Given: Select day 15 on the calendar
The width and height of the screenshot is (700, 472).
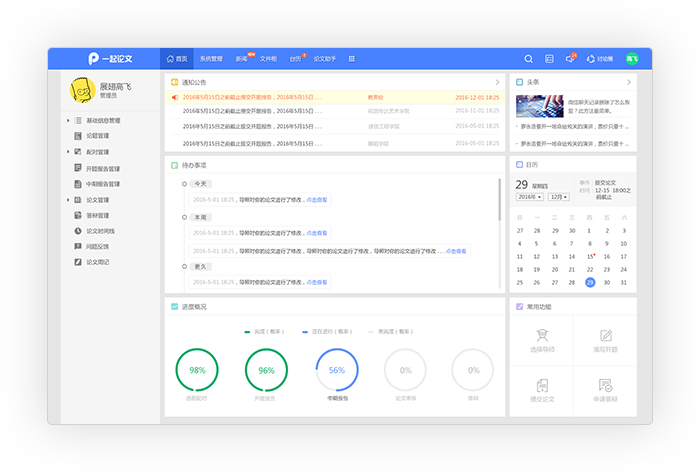Looking at the screenshot, I should (590, 256).
